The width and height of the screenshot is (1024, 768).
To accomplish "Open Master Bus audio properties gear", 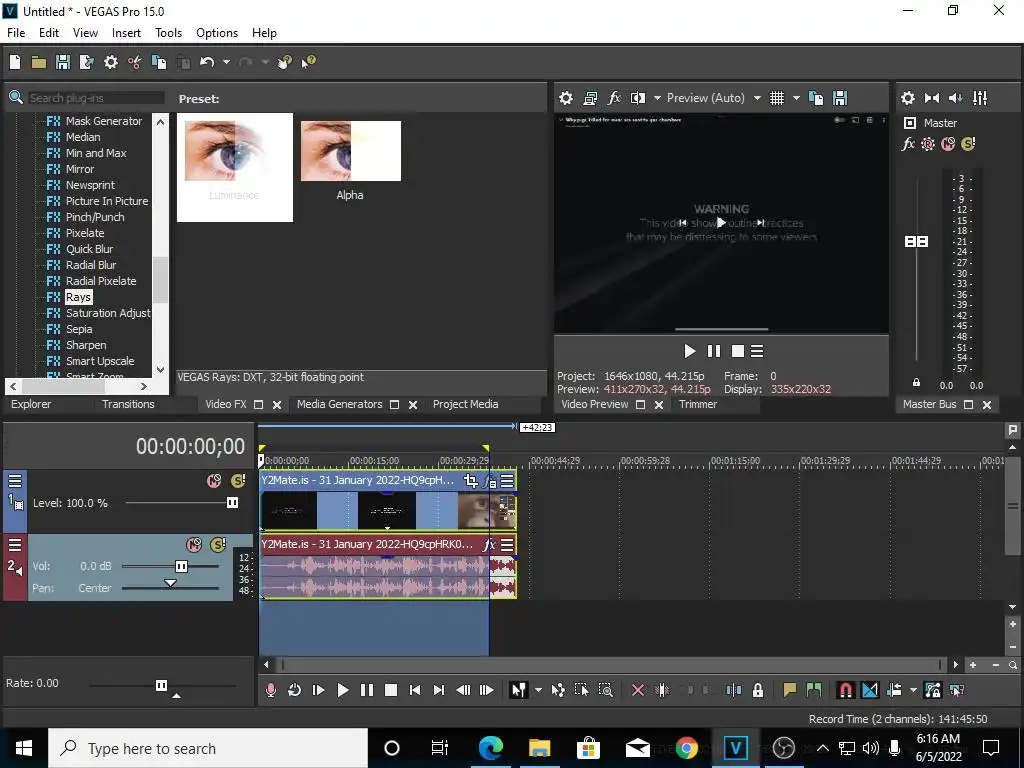I will (x=908, y=98).
